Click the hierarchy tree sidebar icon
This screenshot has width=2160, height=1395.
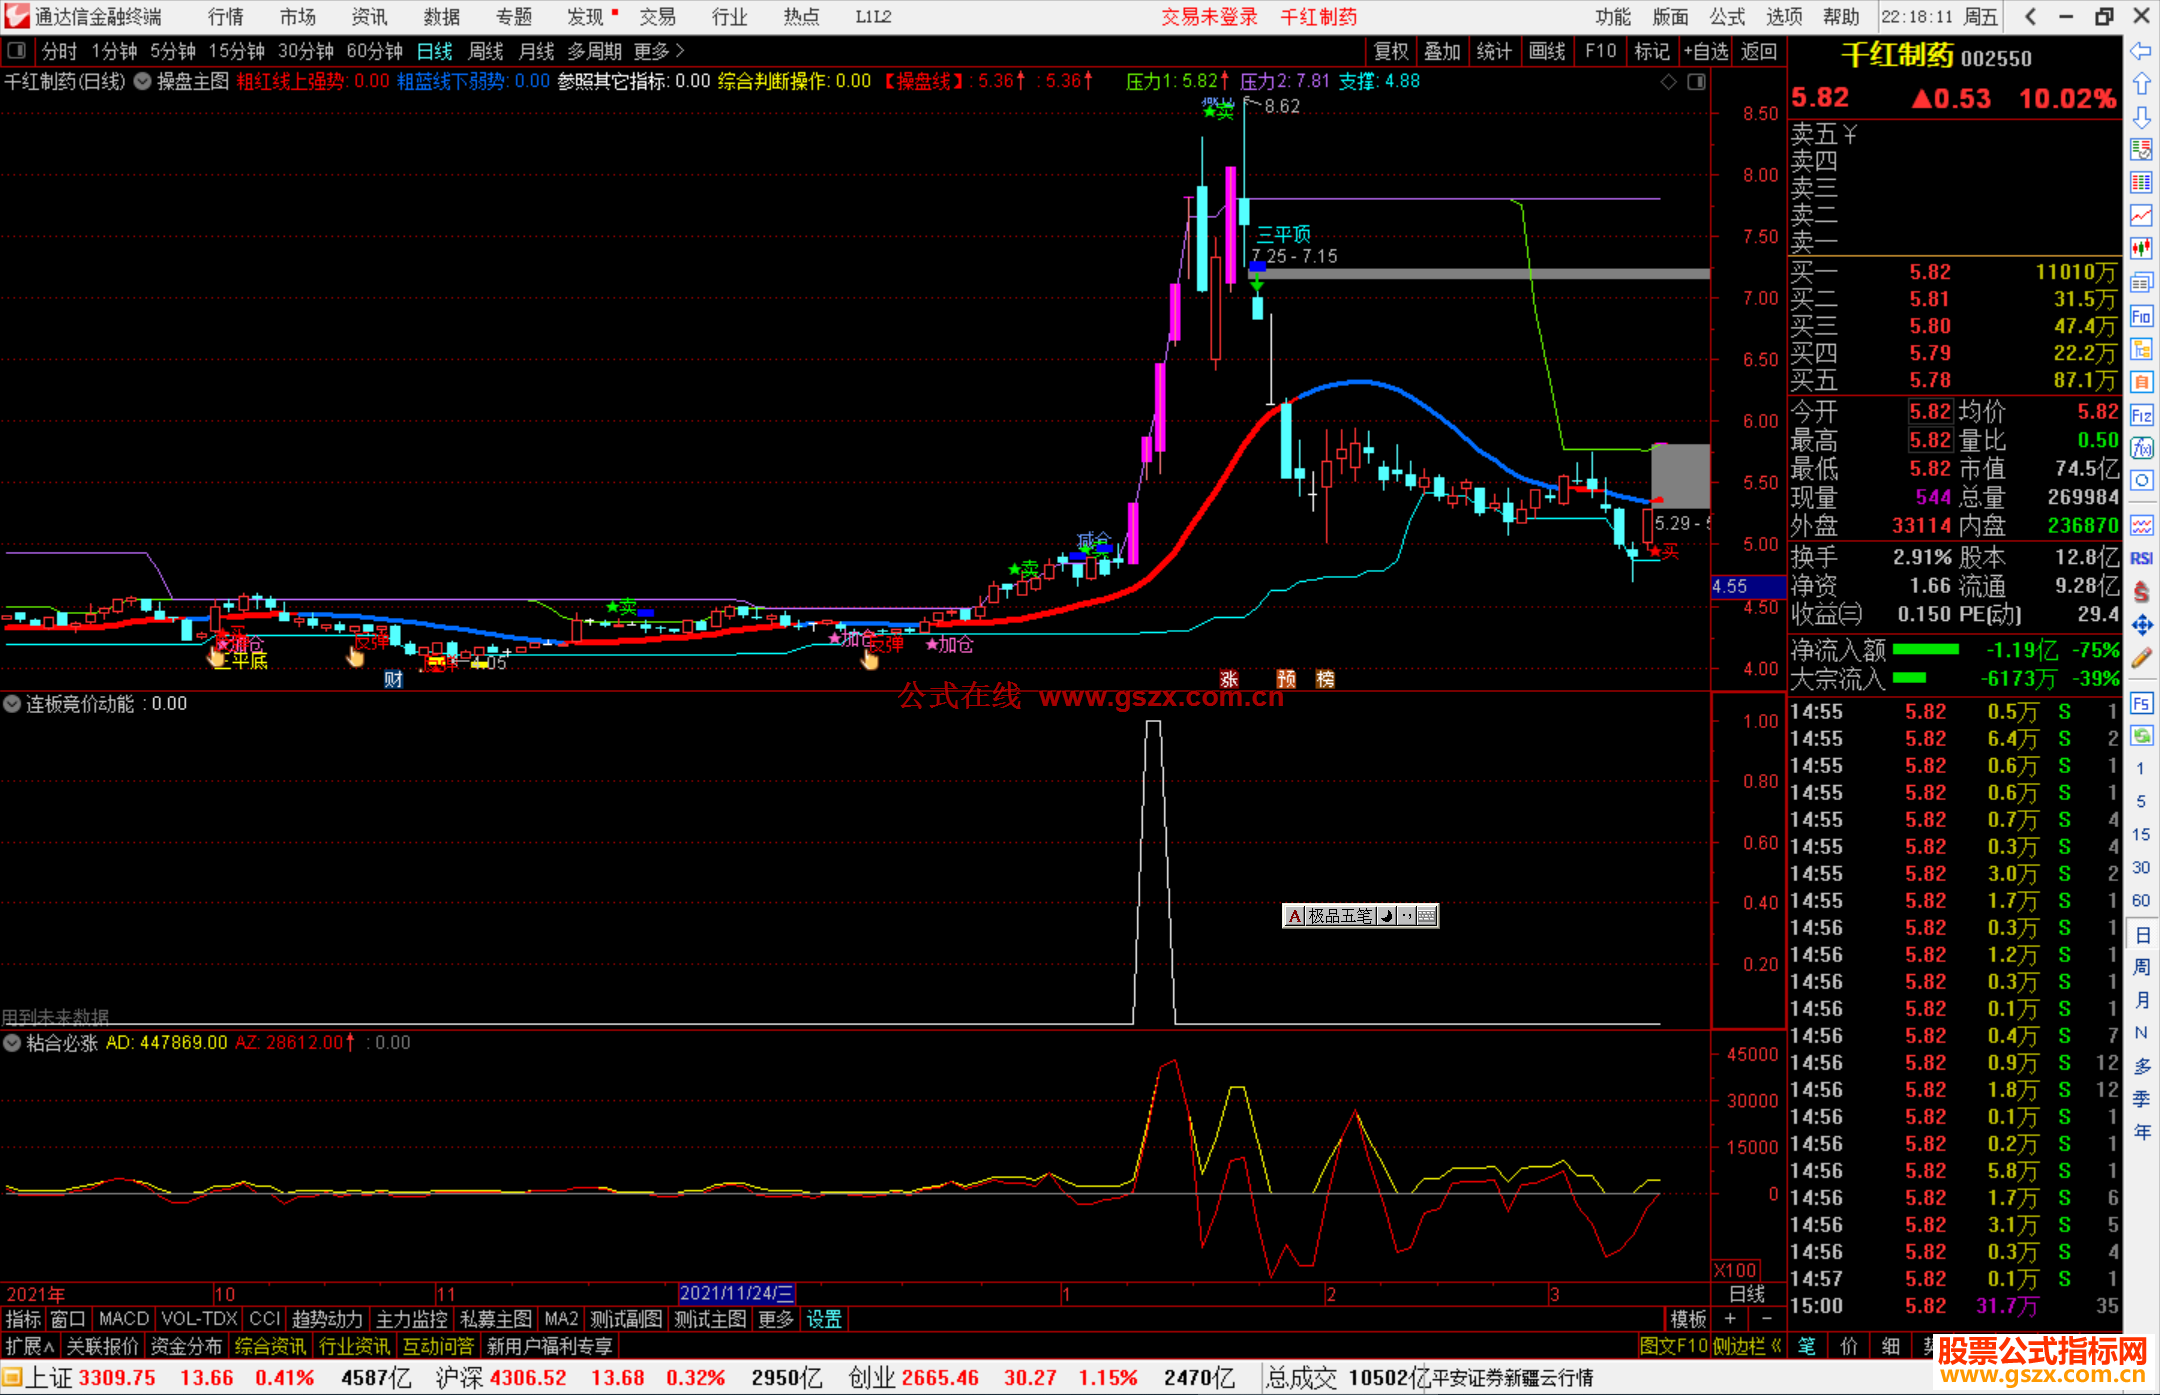click(2141, 349)
